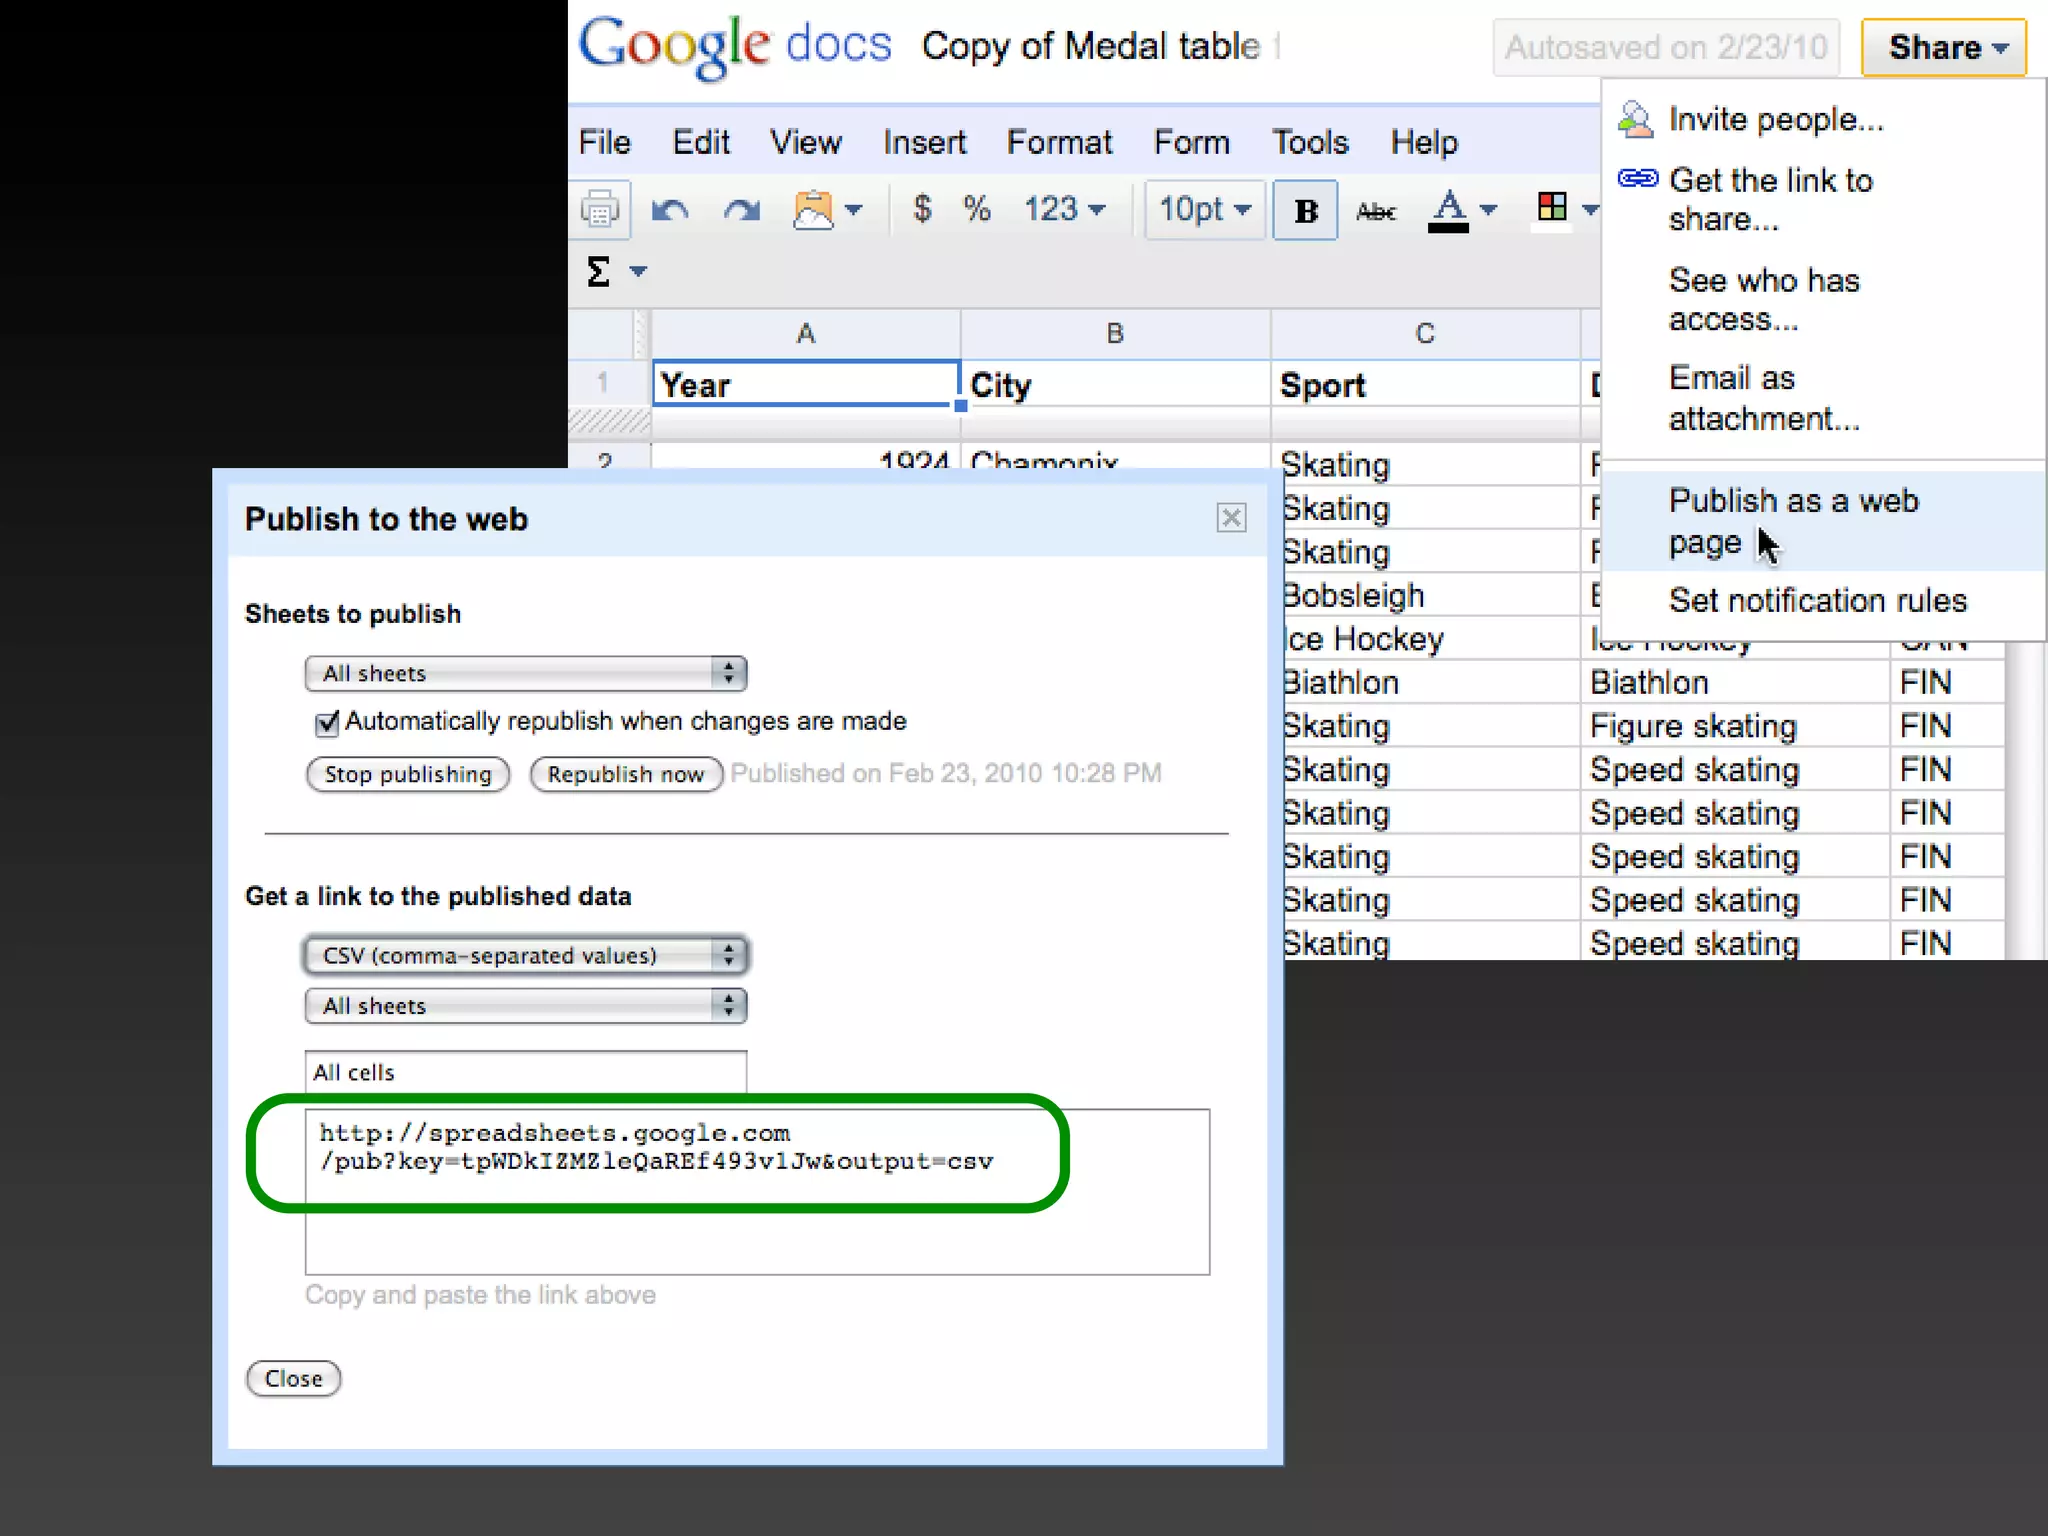Click the print icon in the toolbar
The height and width of the screenshot is (1536, 2048).
click(600, 210)
